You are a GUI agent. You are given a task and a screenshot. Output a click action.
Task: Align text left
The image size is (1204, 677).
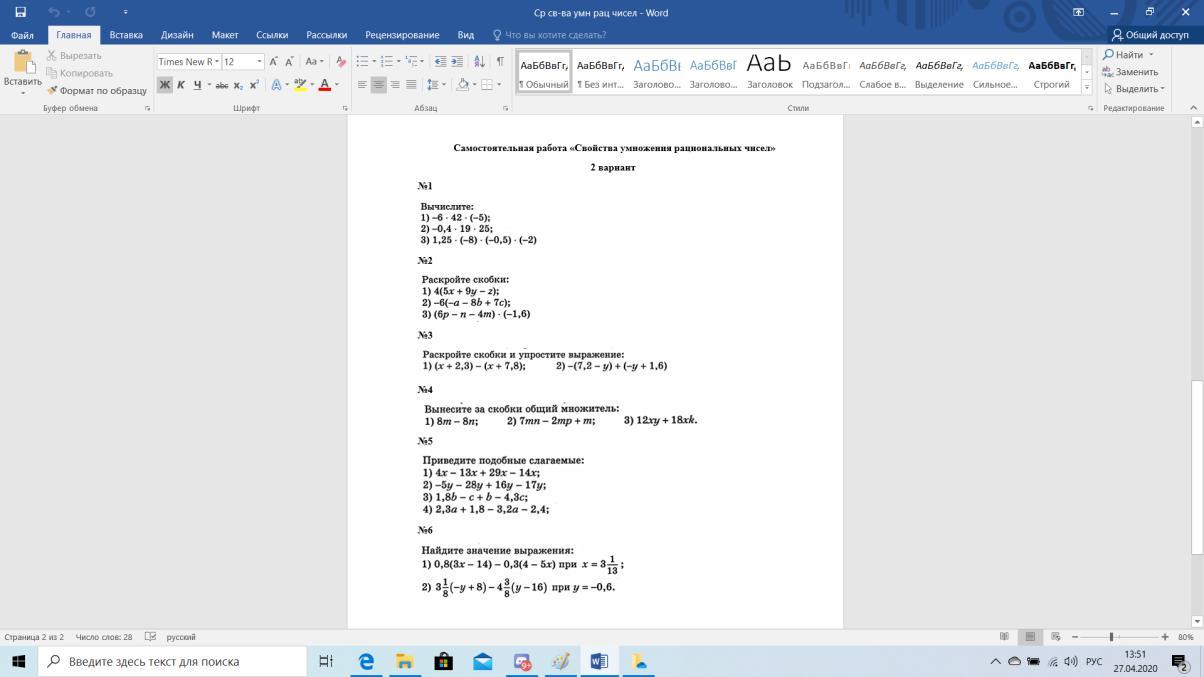(362, 85)
